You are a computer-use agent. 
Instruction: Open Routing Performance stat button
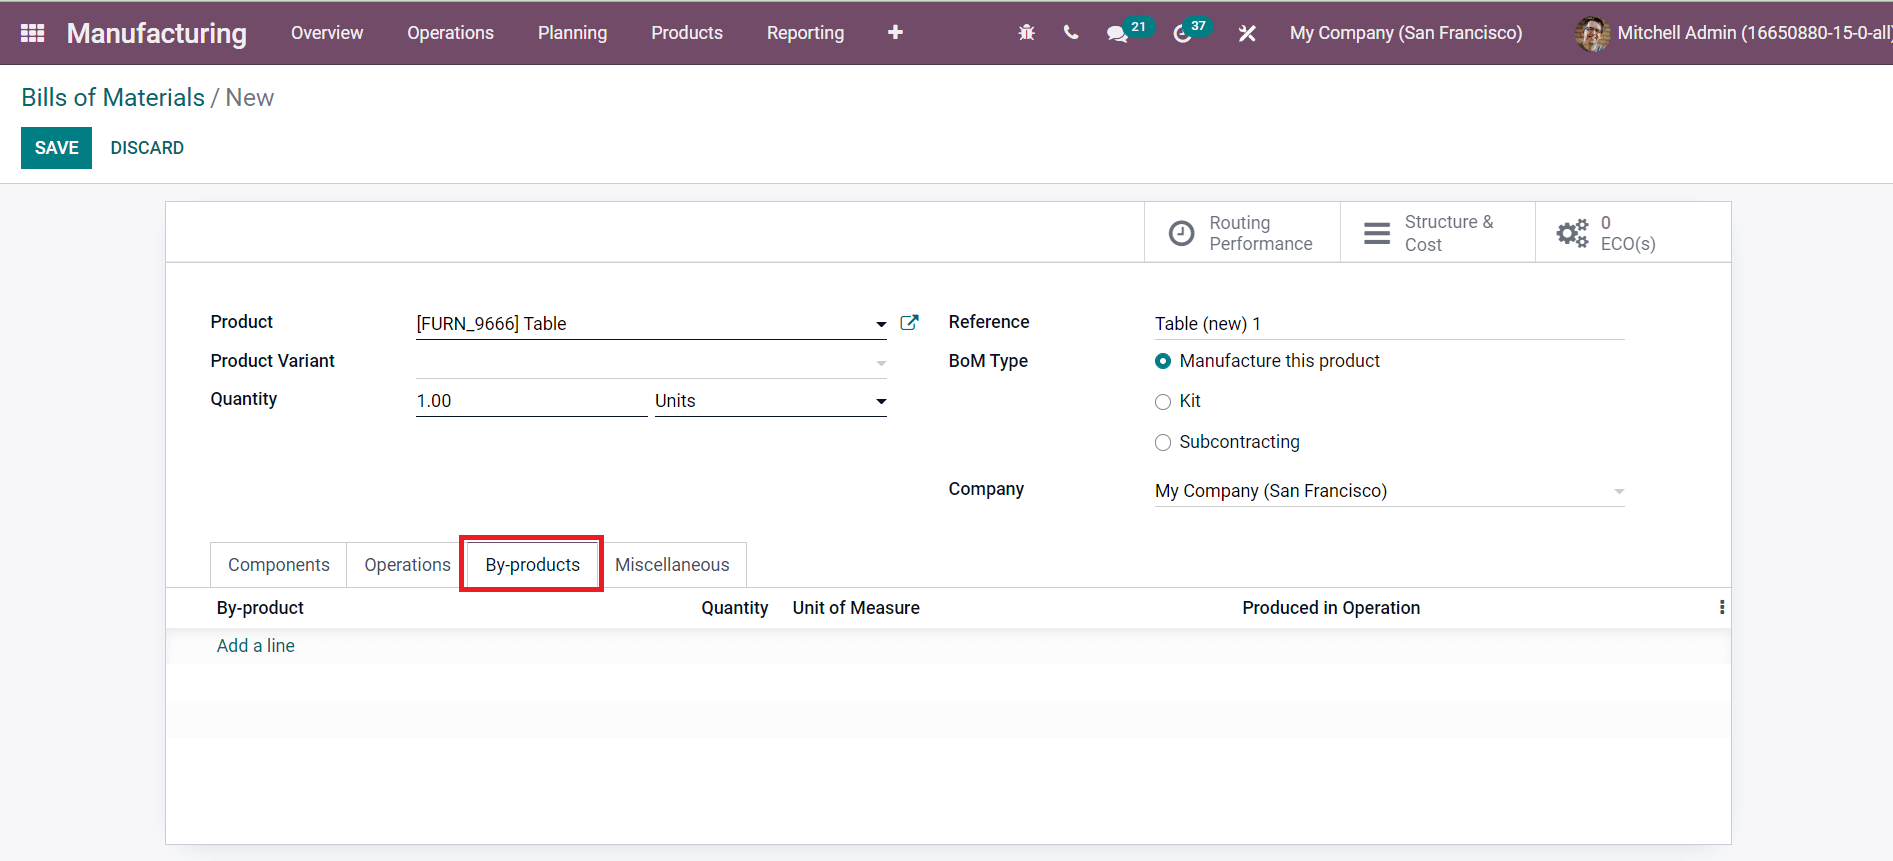click(x=1242, y=233)
